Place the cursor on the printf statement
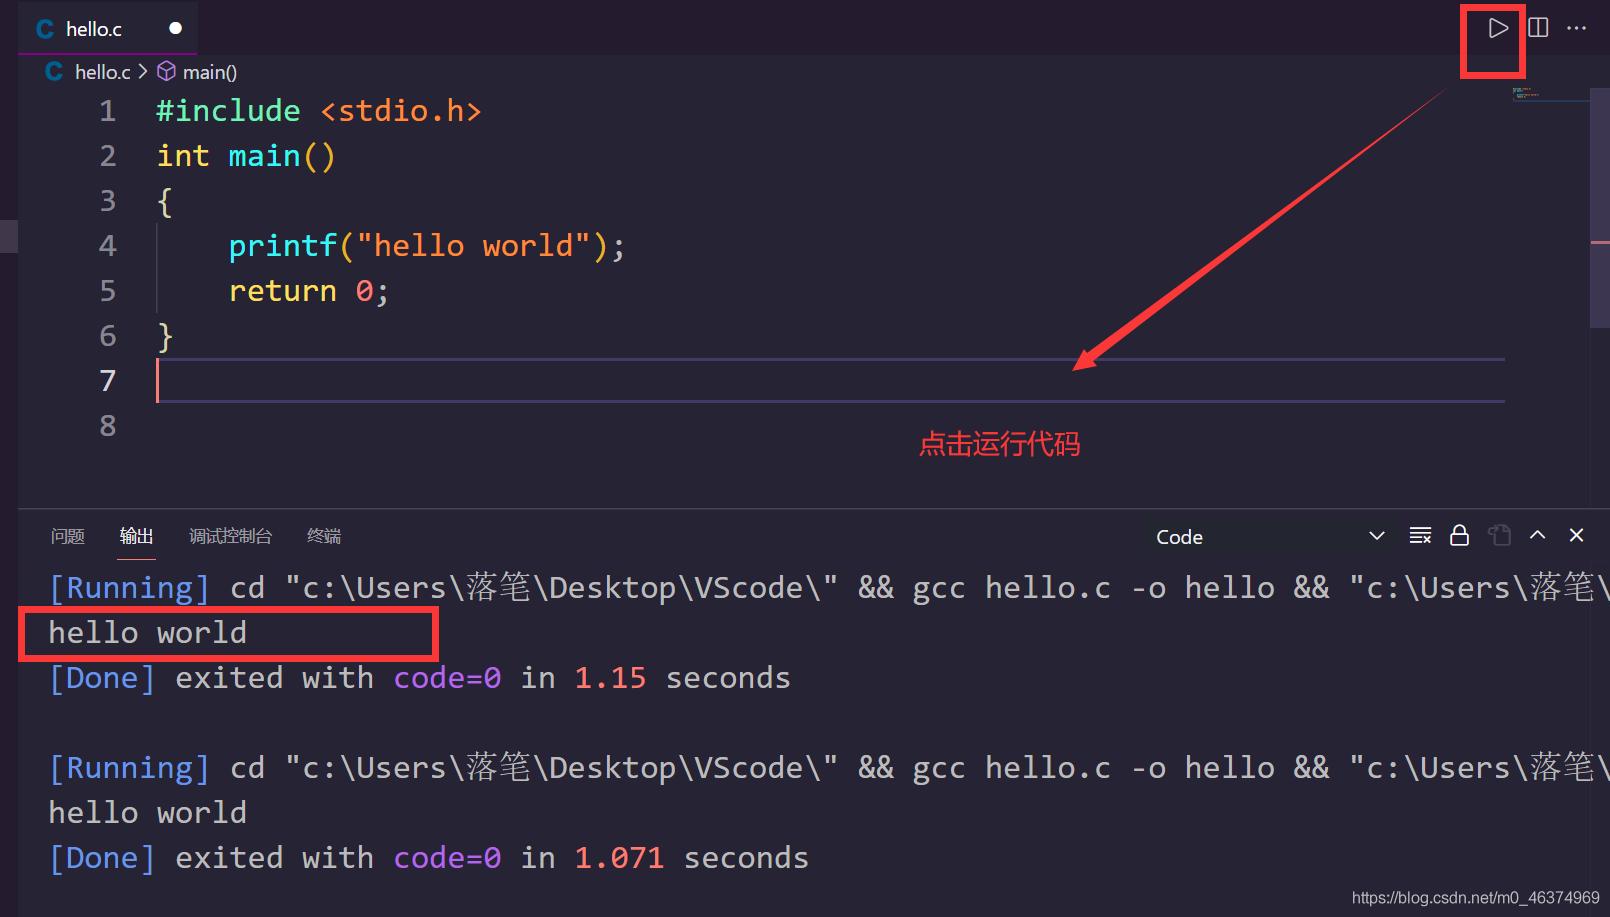This screenshot has height=917, width=1610. pyautogui.click(x=427, y=246)
